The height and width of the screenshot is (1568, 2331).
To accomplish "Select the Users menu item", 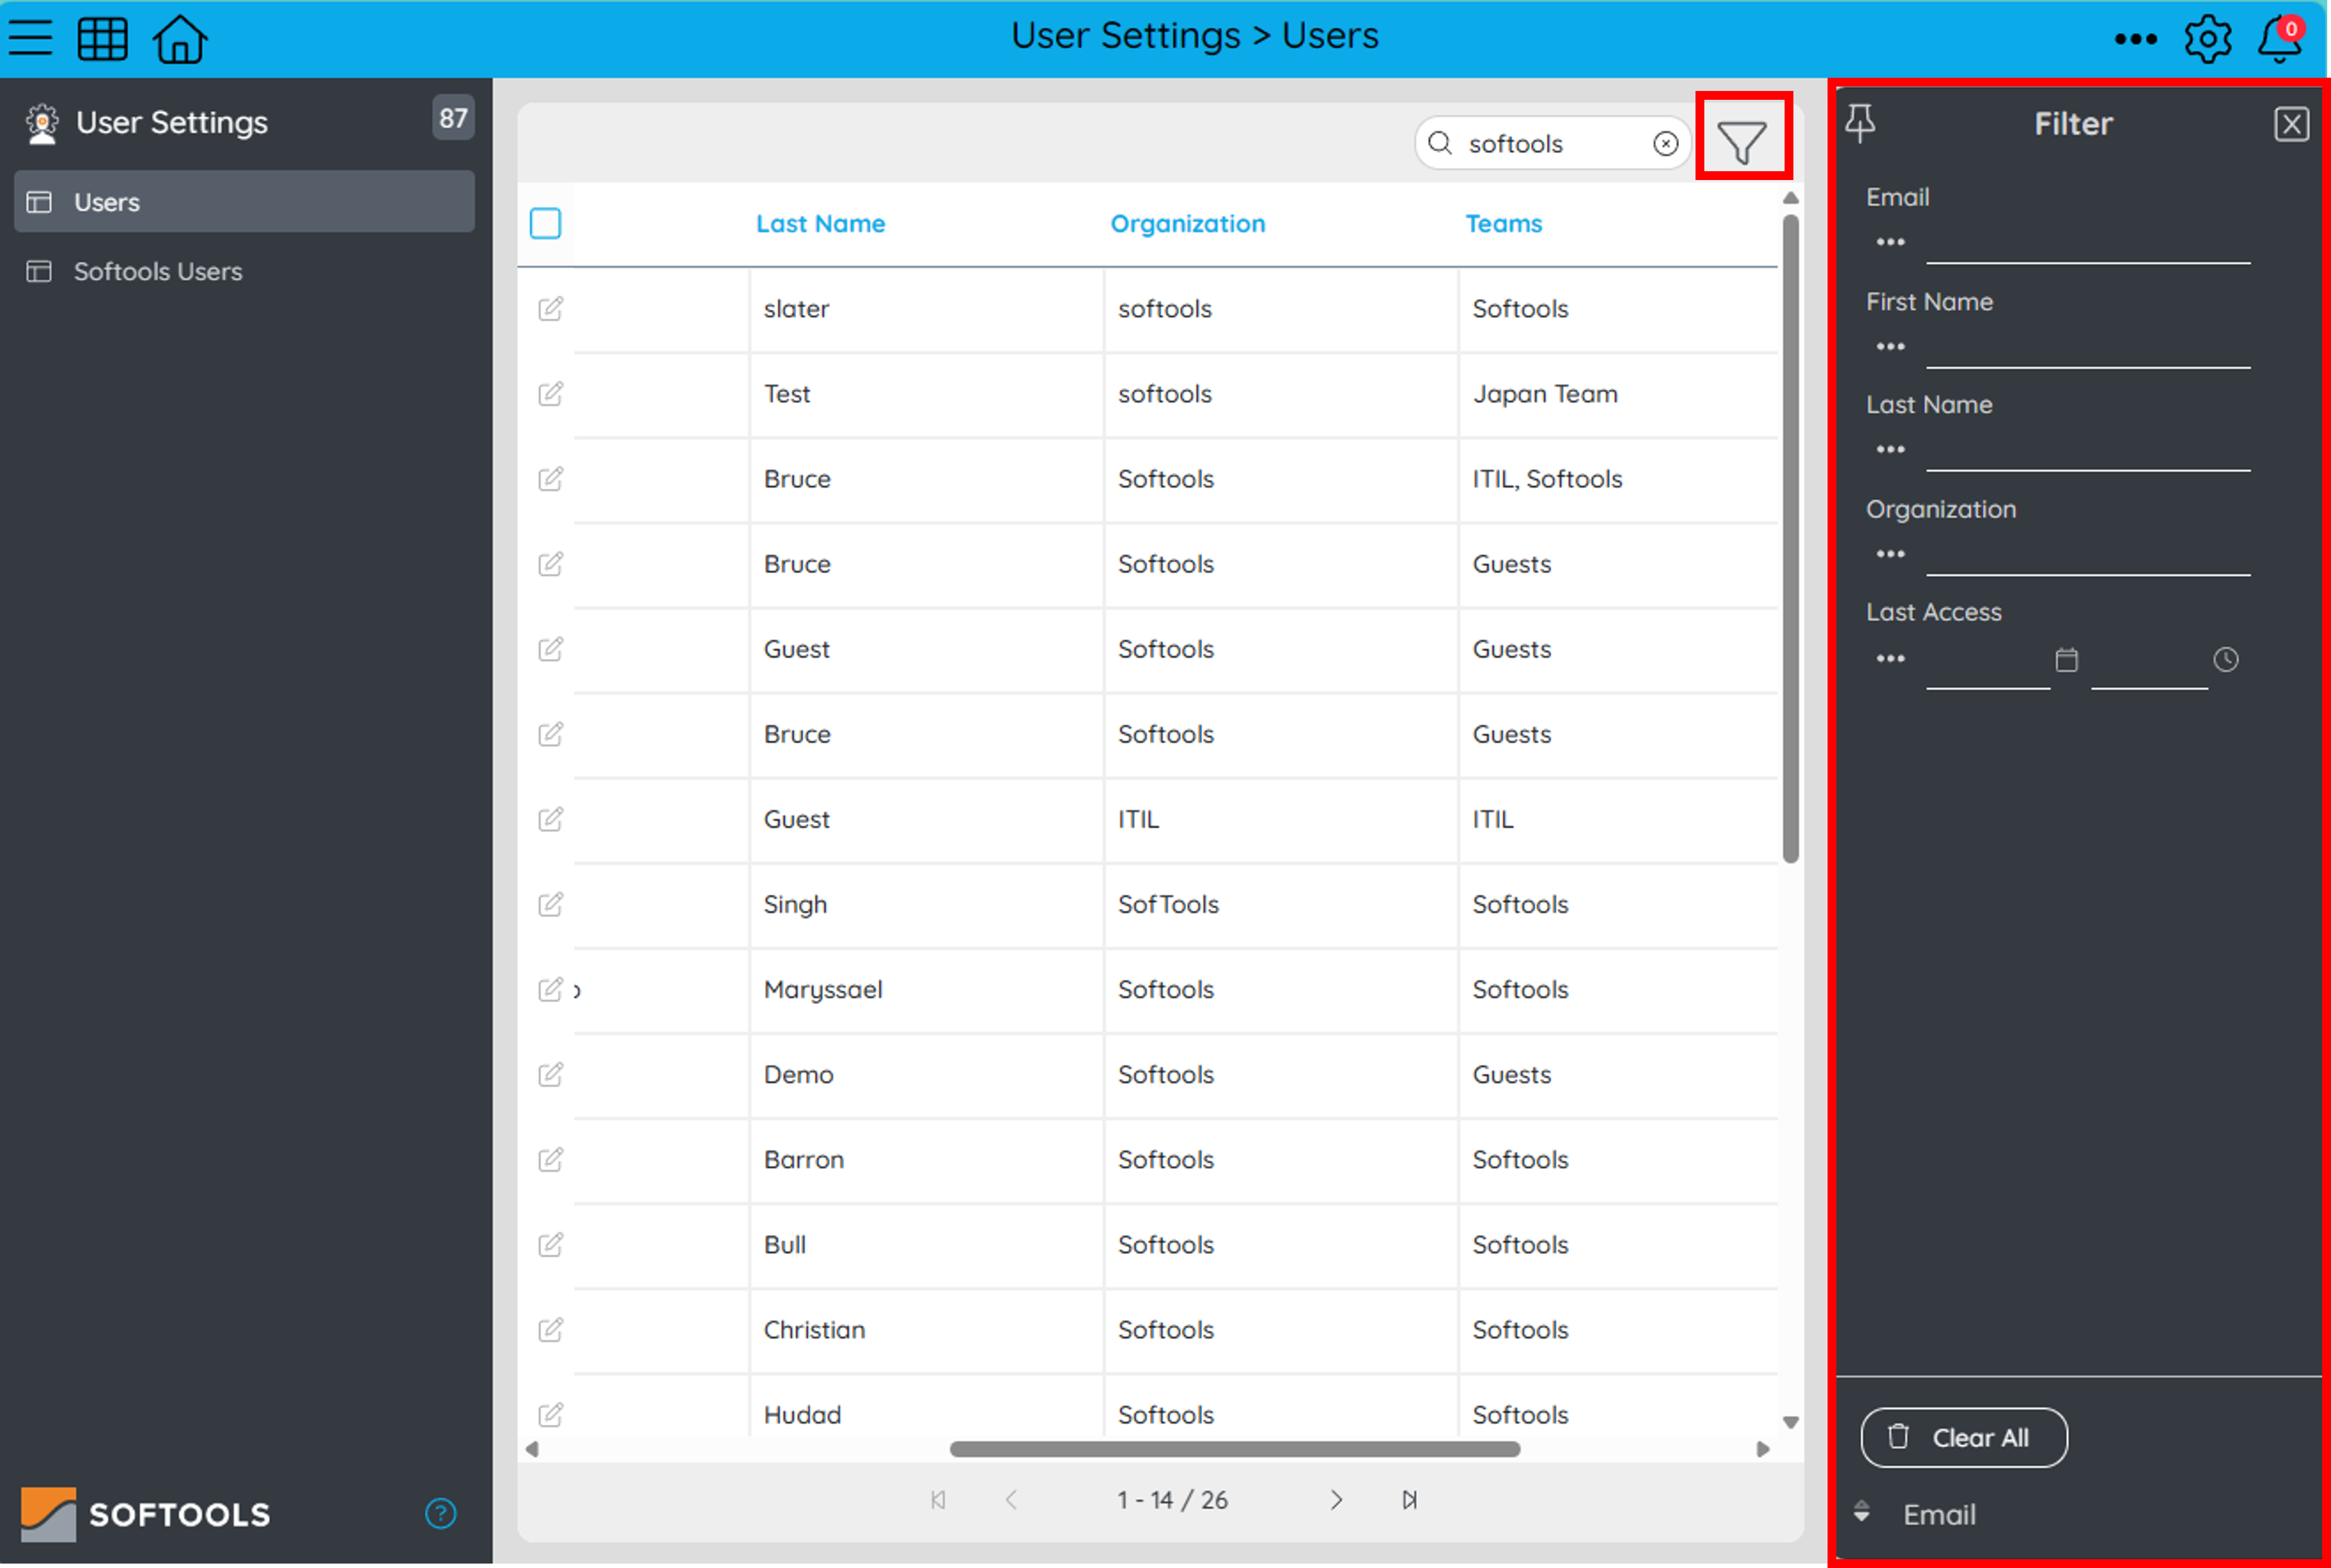I will (244, 202).
